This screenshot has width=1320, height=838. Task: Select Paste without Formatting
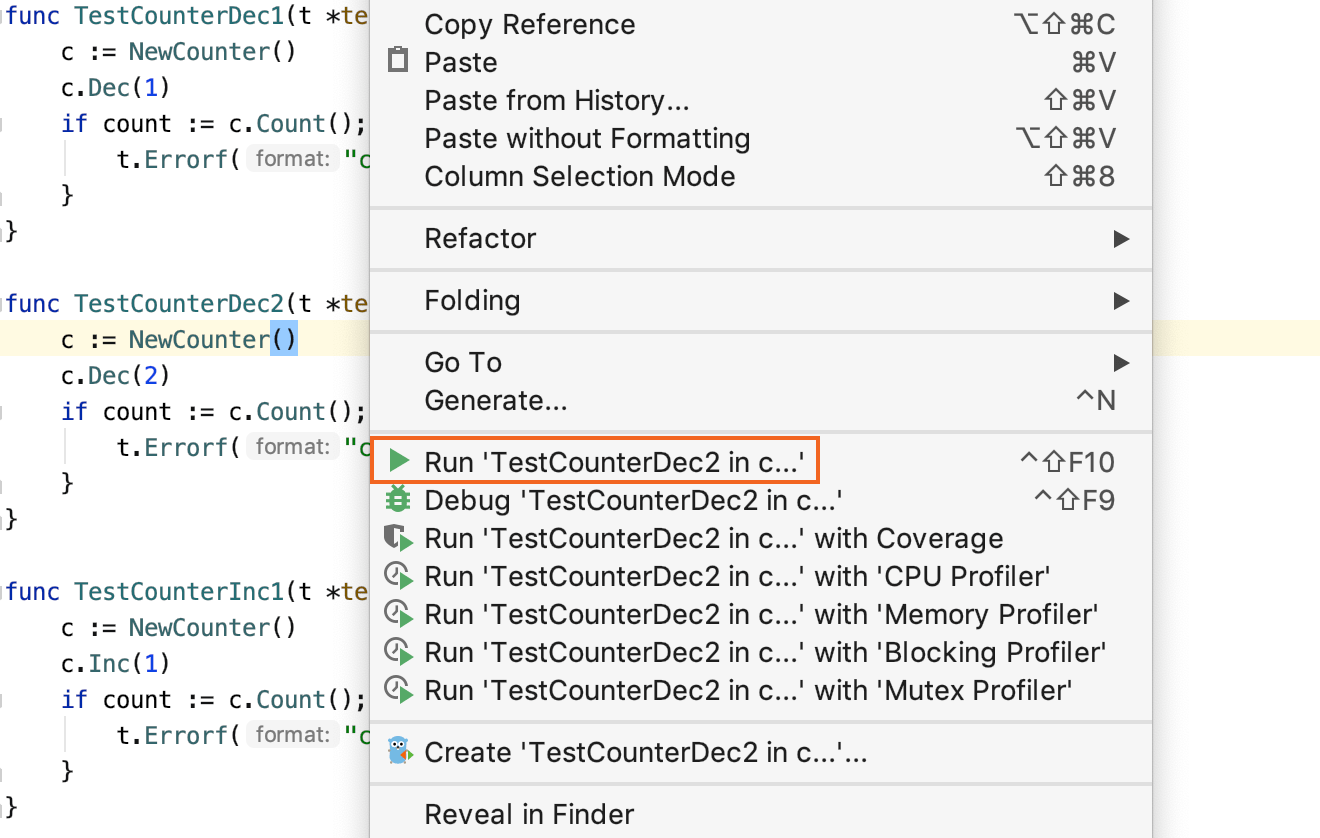click(587, 138)
